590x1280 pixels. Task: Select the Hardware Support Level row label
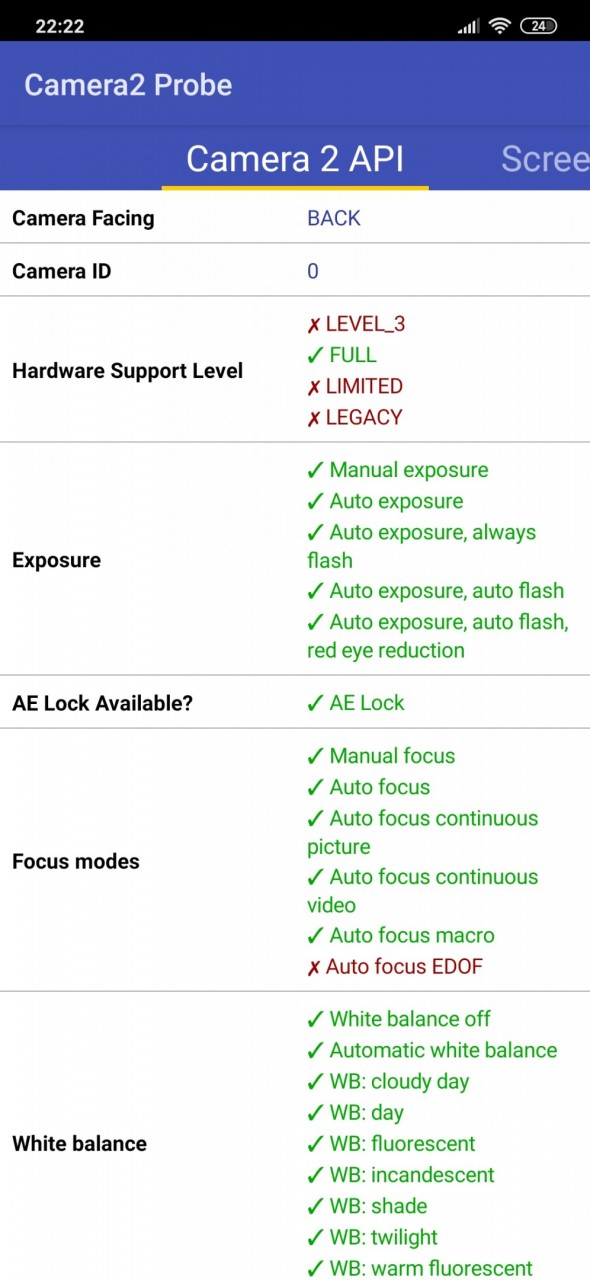(127, 371)
